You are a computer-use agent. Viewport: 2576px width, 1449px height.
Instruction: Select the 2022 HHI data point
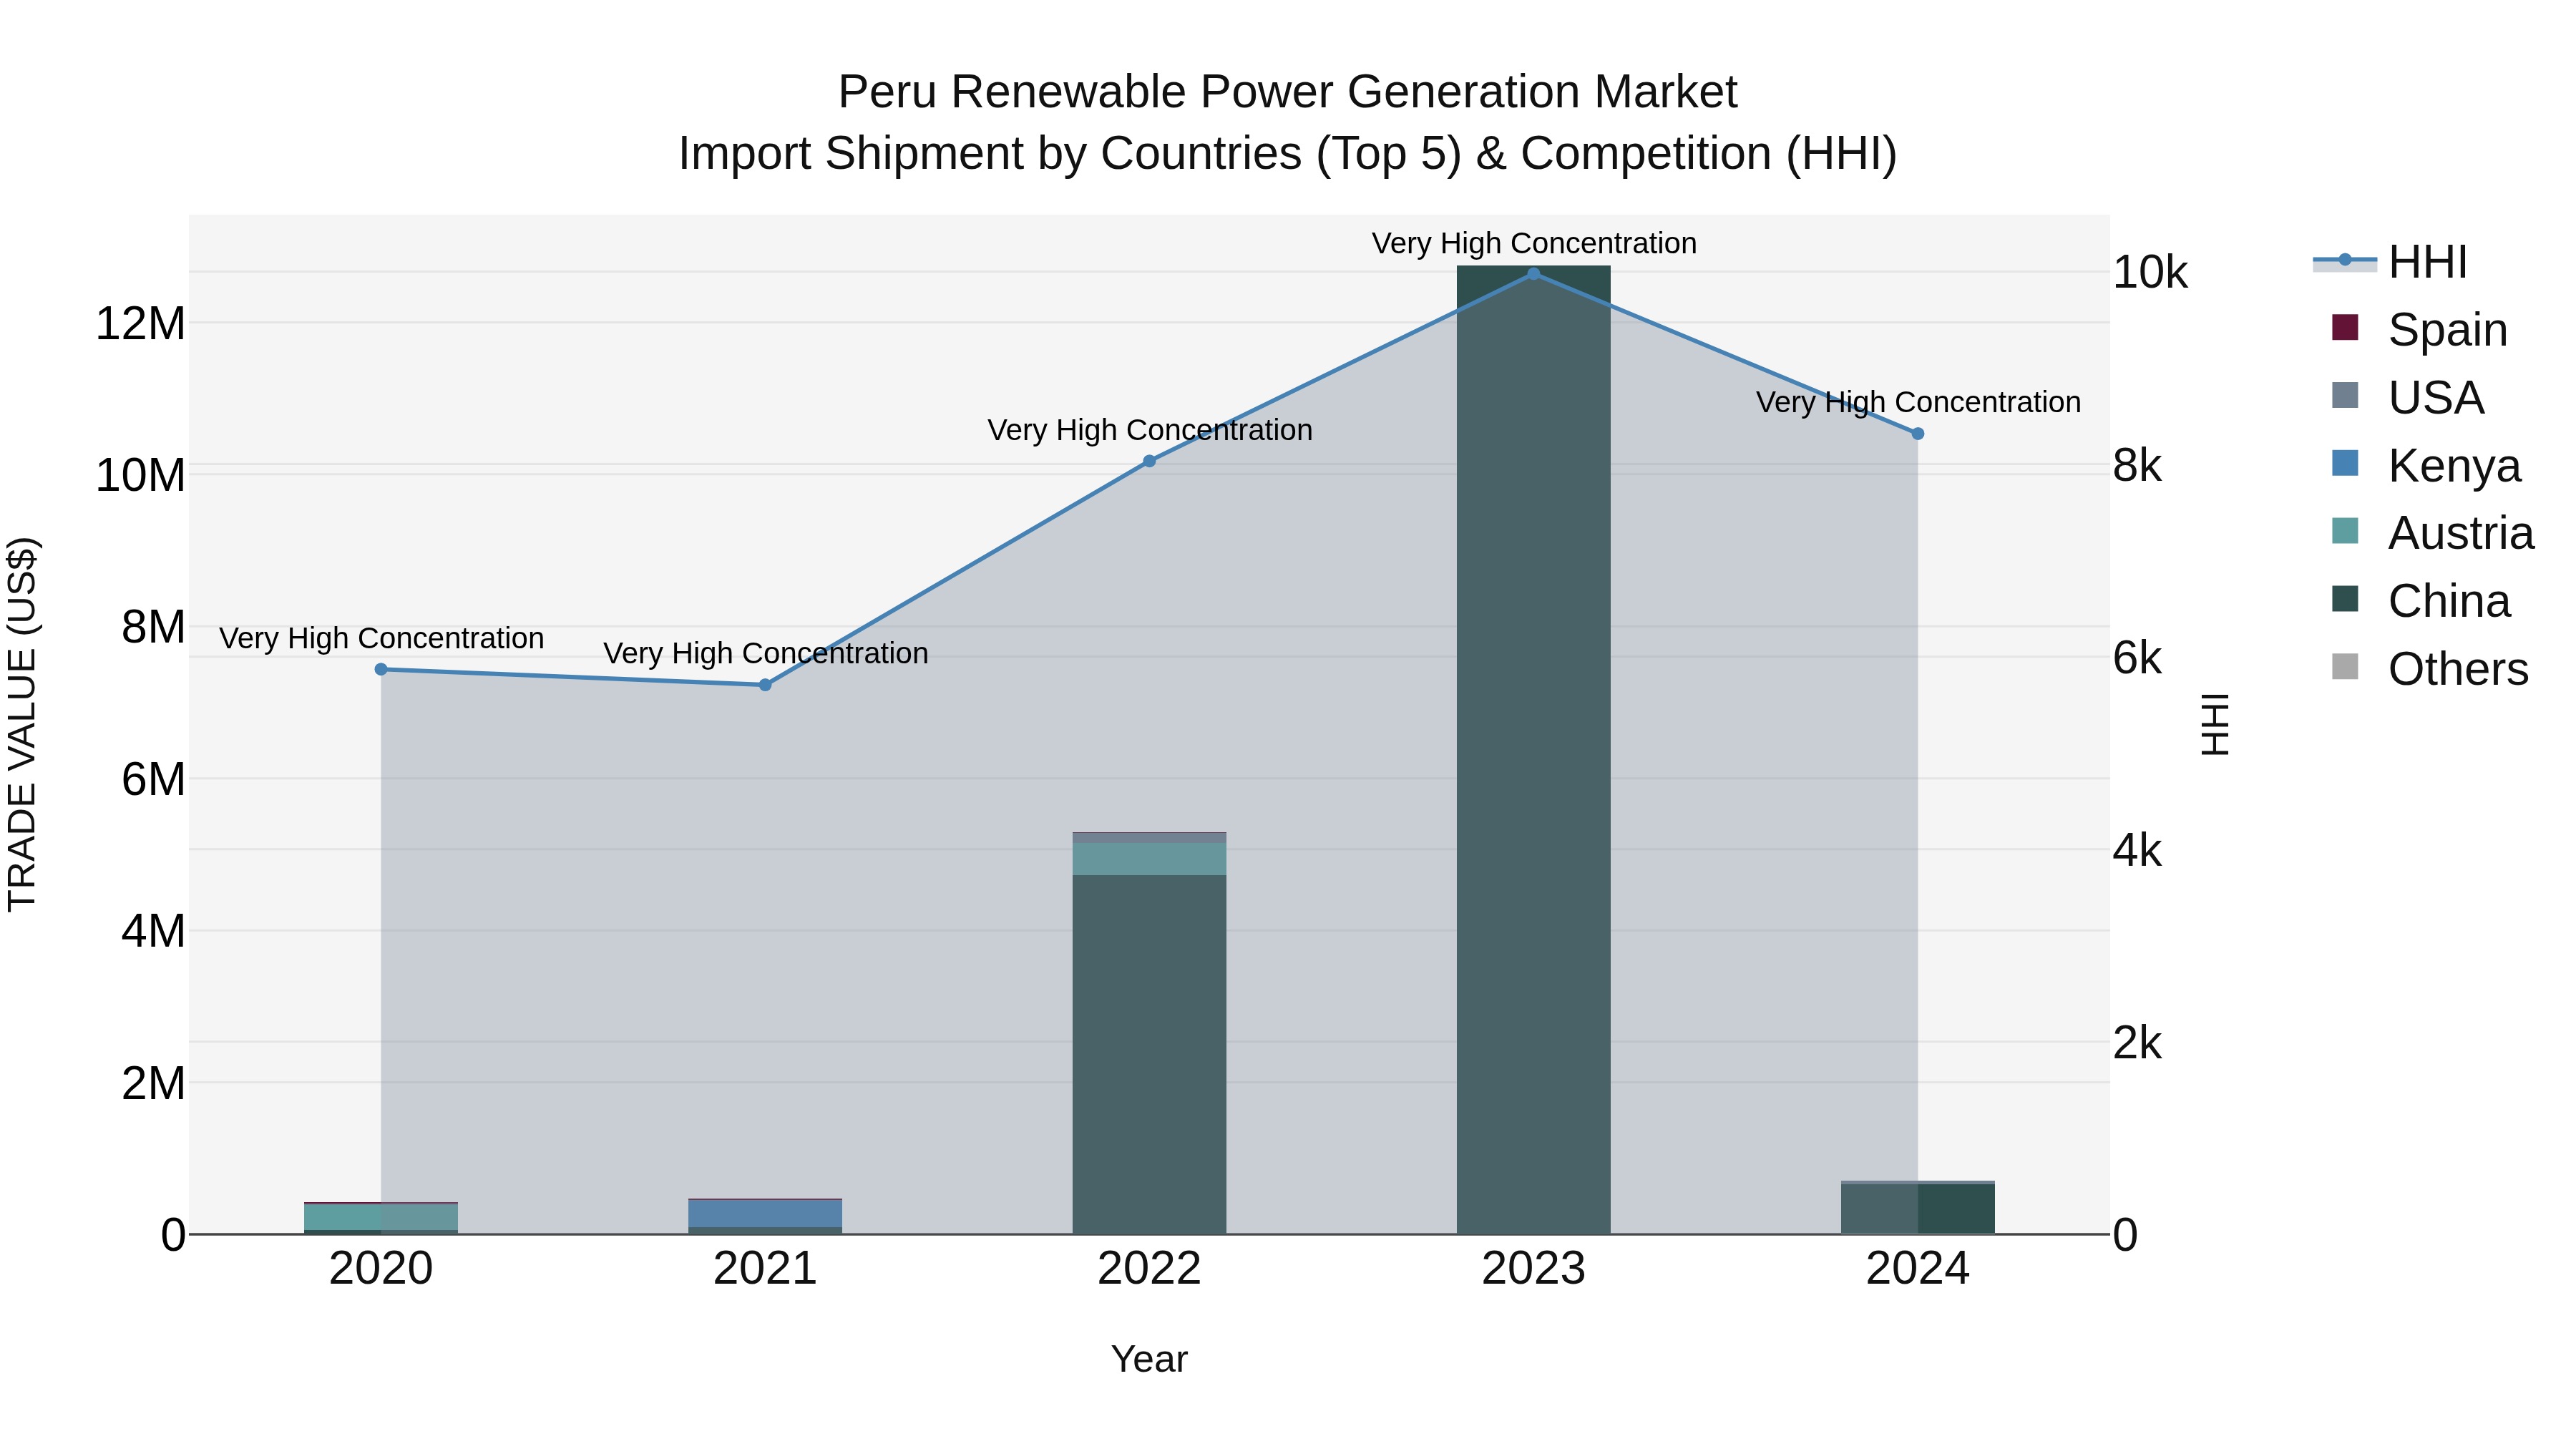pyautogui.click(x=1149, y=461)
